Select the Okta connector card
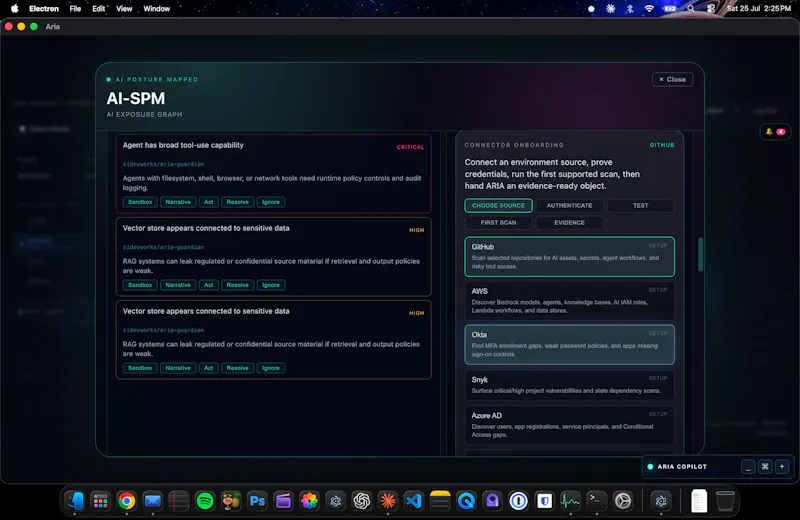This screenshot has height=520, width=800. click(569, 344)
